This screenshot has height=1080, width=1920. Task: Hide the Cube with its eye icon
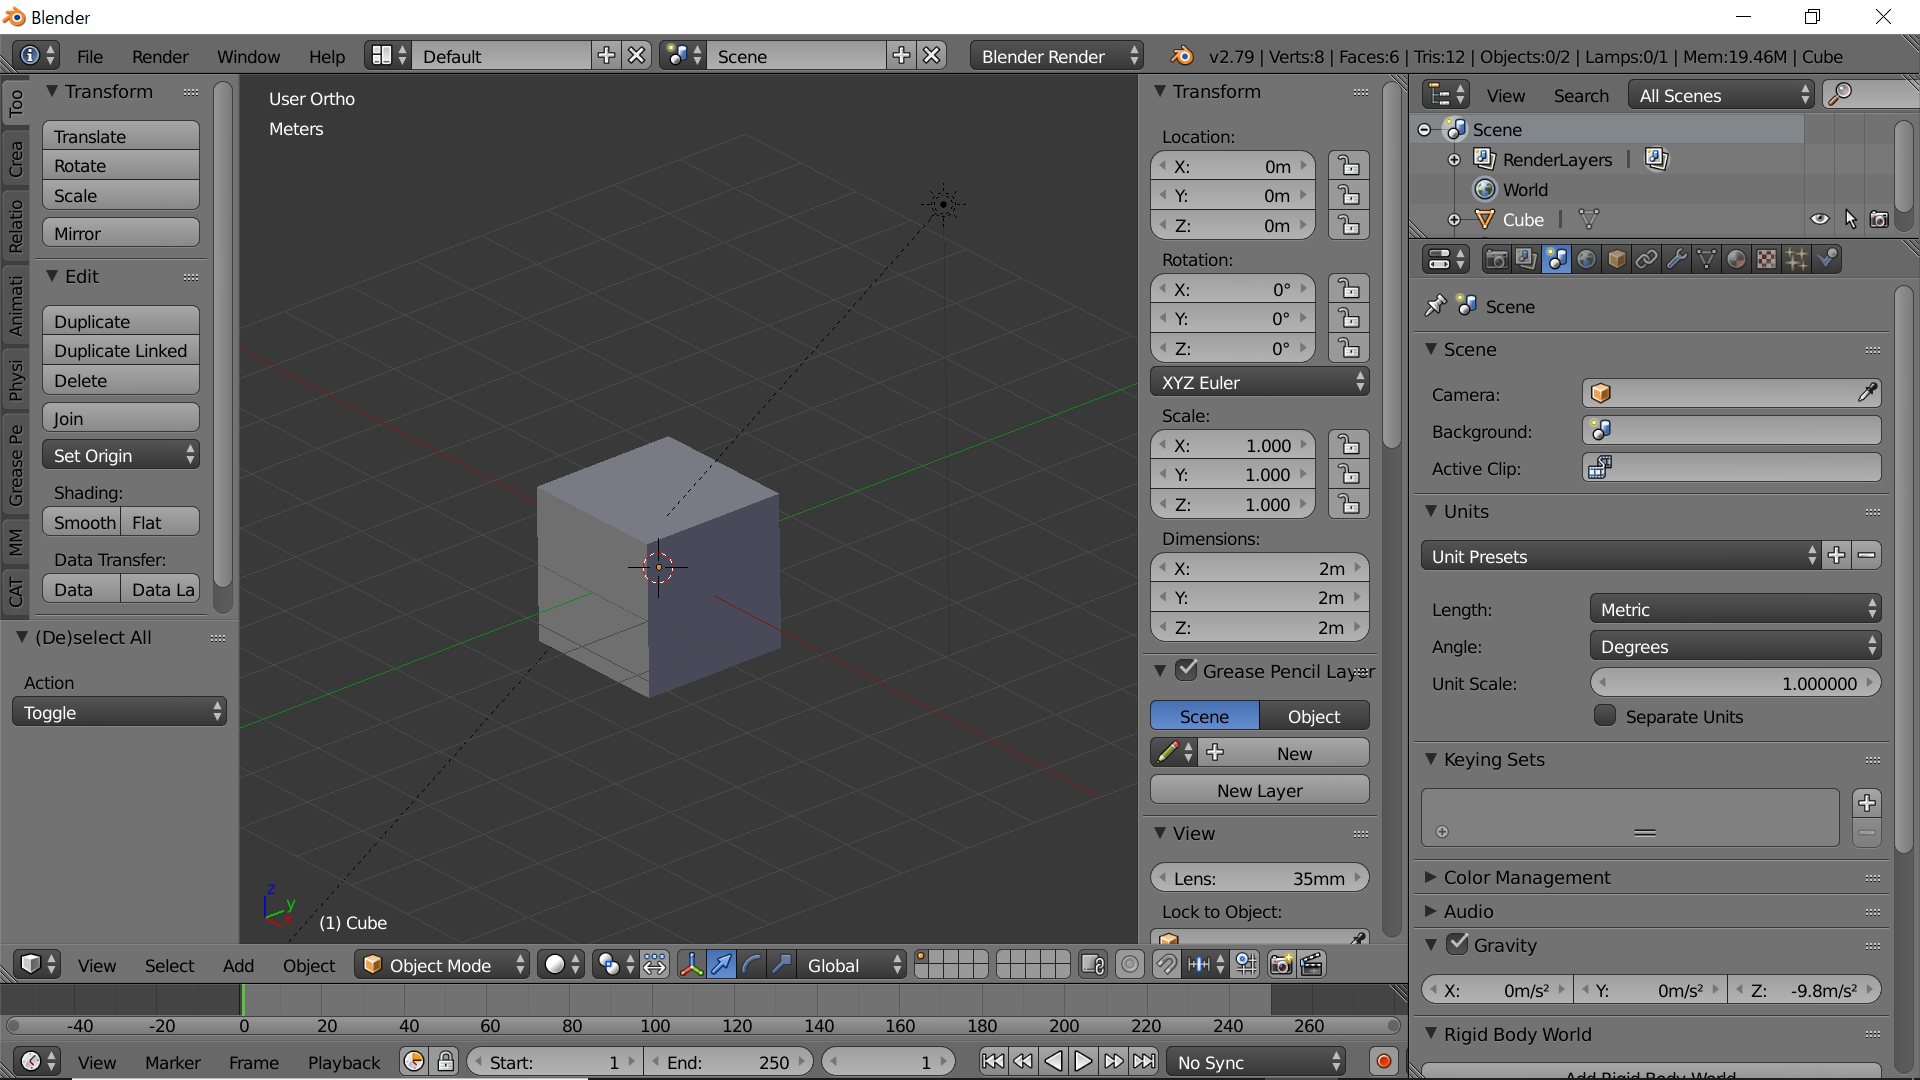tap(1820, 220)
